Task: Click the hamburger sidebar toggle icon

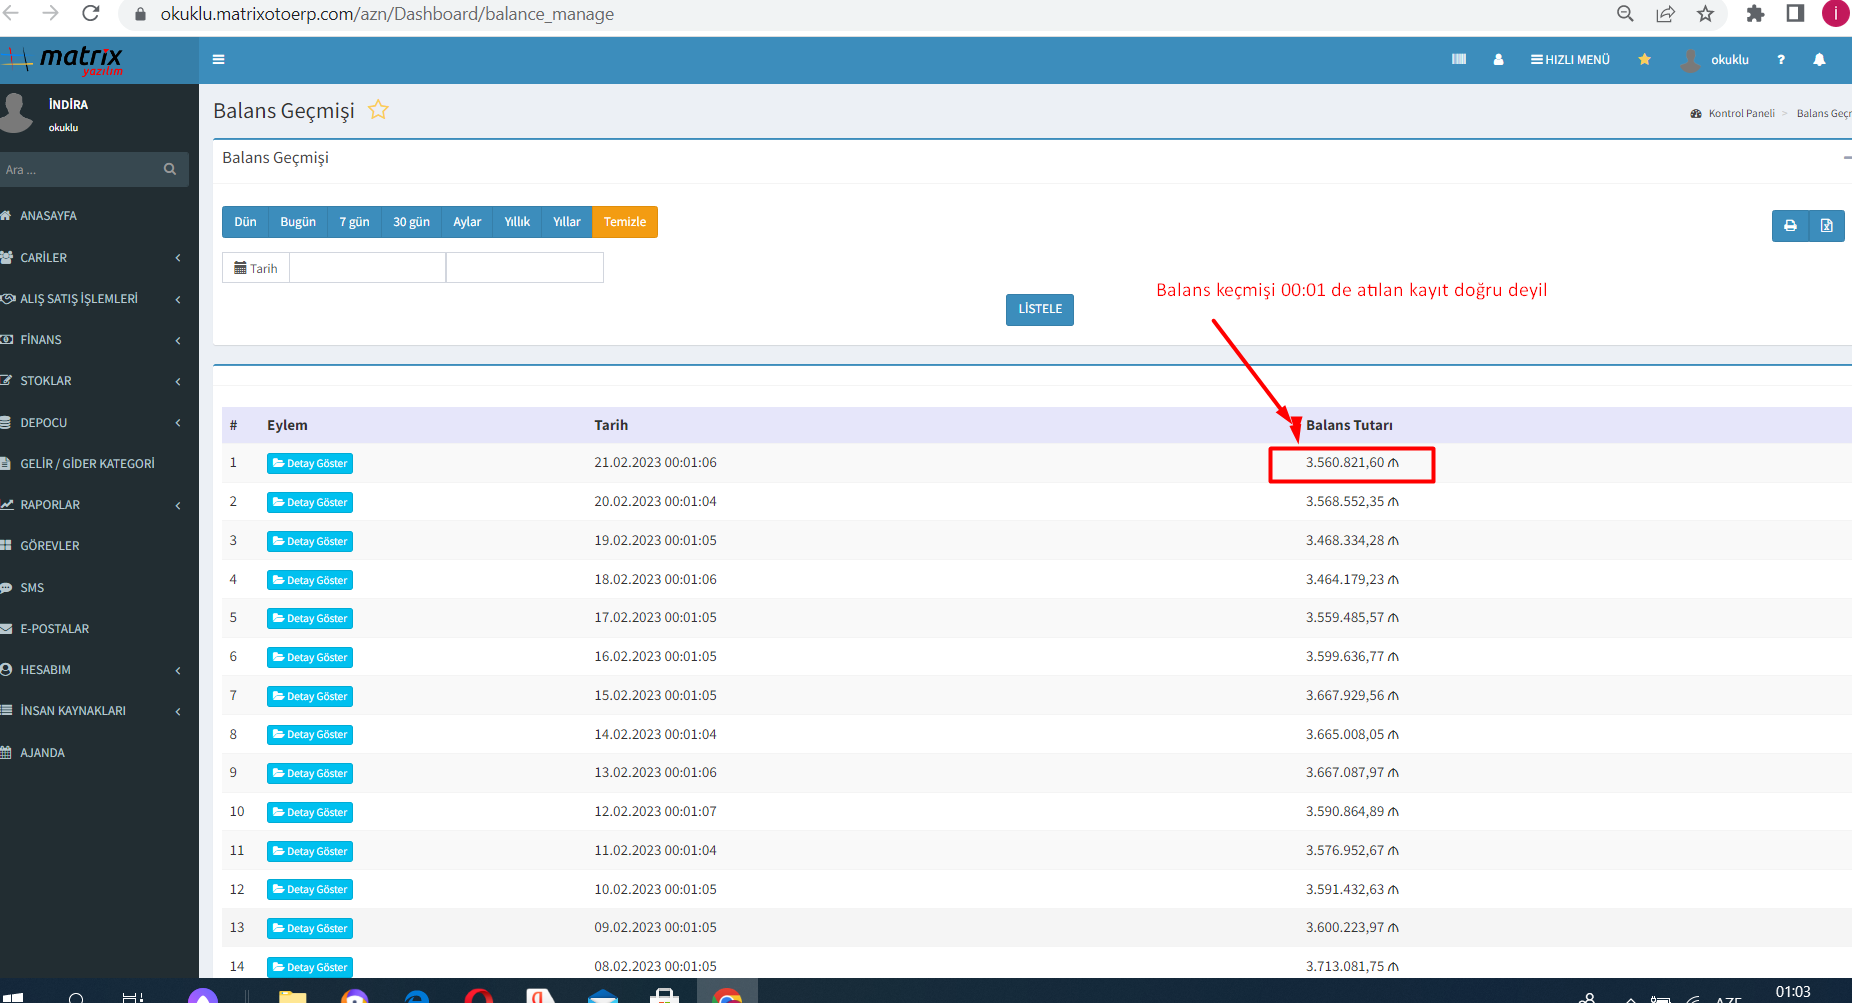Action: pyautogui.click(x=218, y=60)
